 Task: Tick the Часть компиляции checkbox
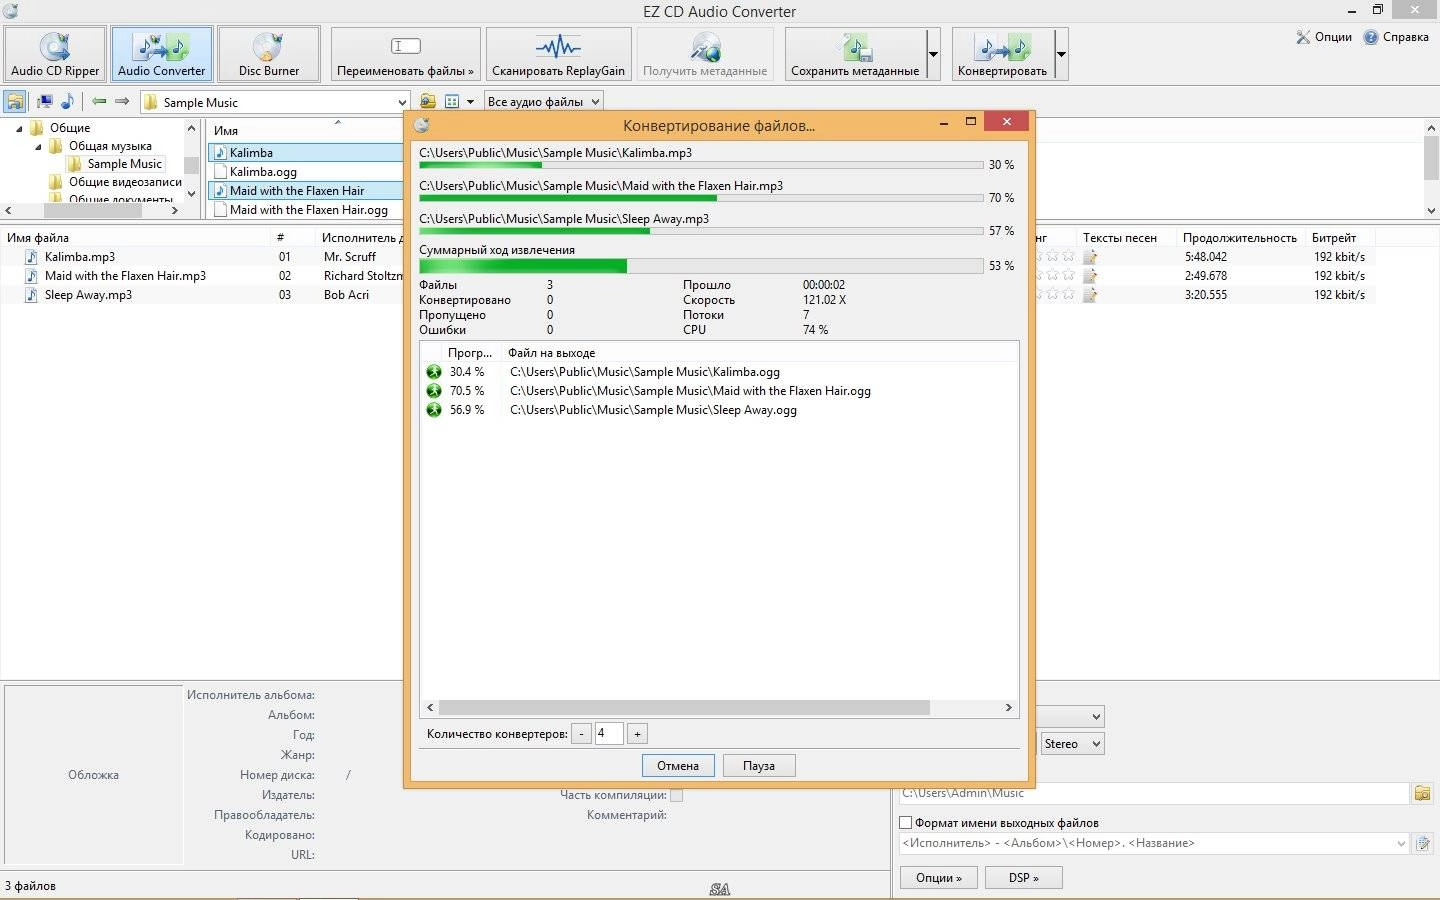pos(676,795)
